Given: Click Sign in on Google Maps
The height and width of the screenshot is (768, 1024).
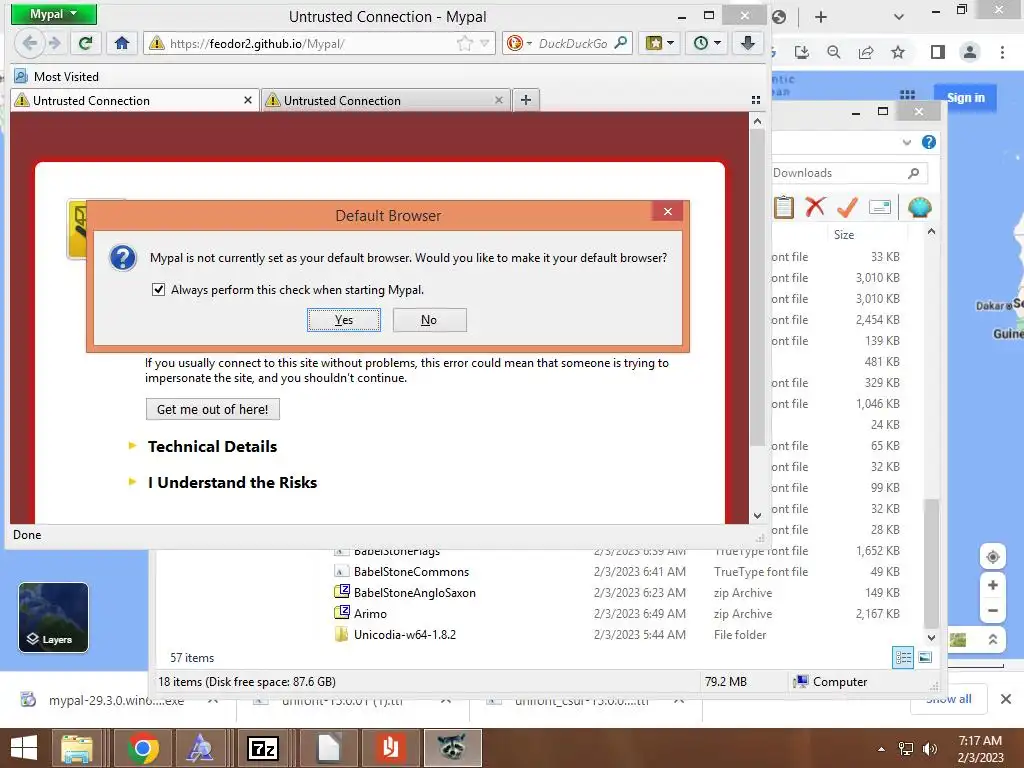Looking at the screenshot, I should 965,97.
